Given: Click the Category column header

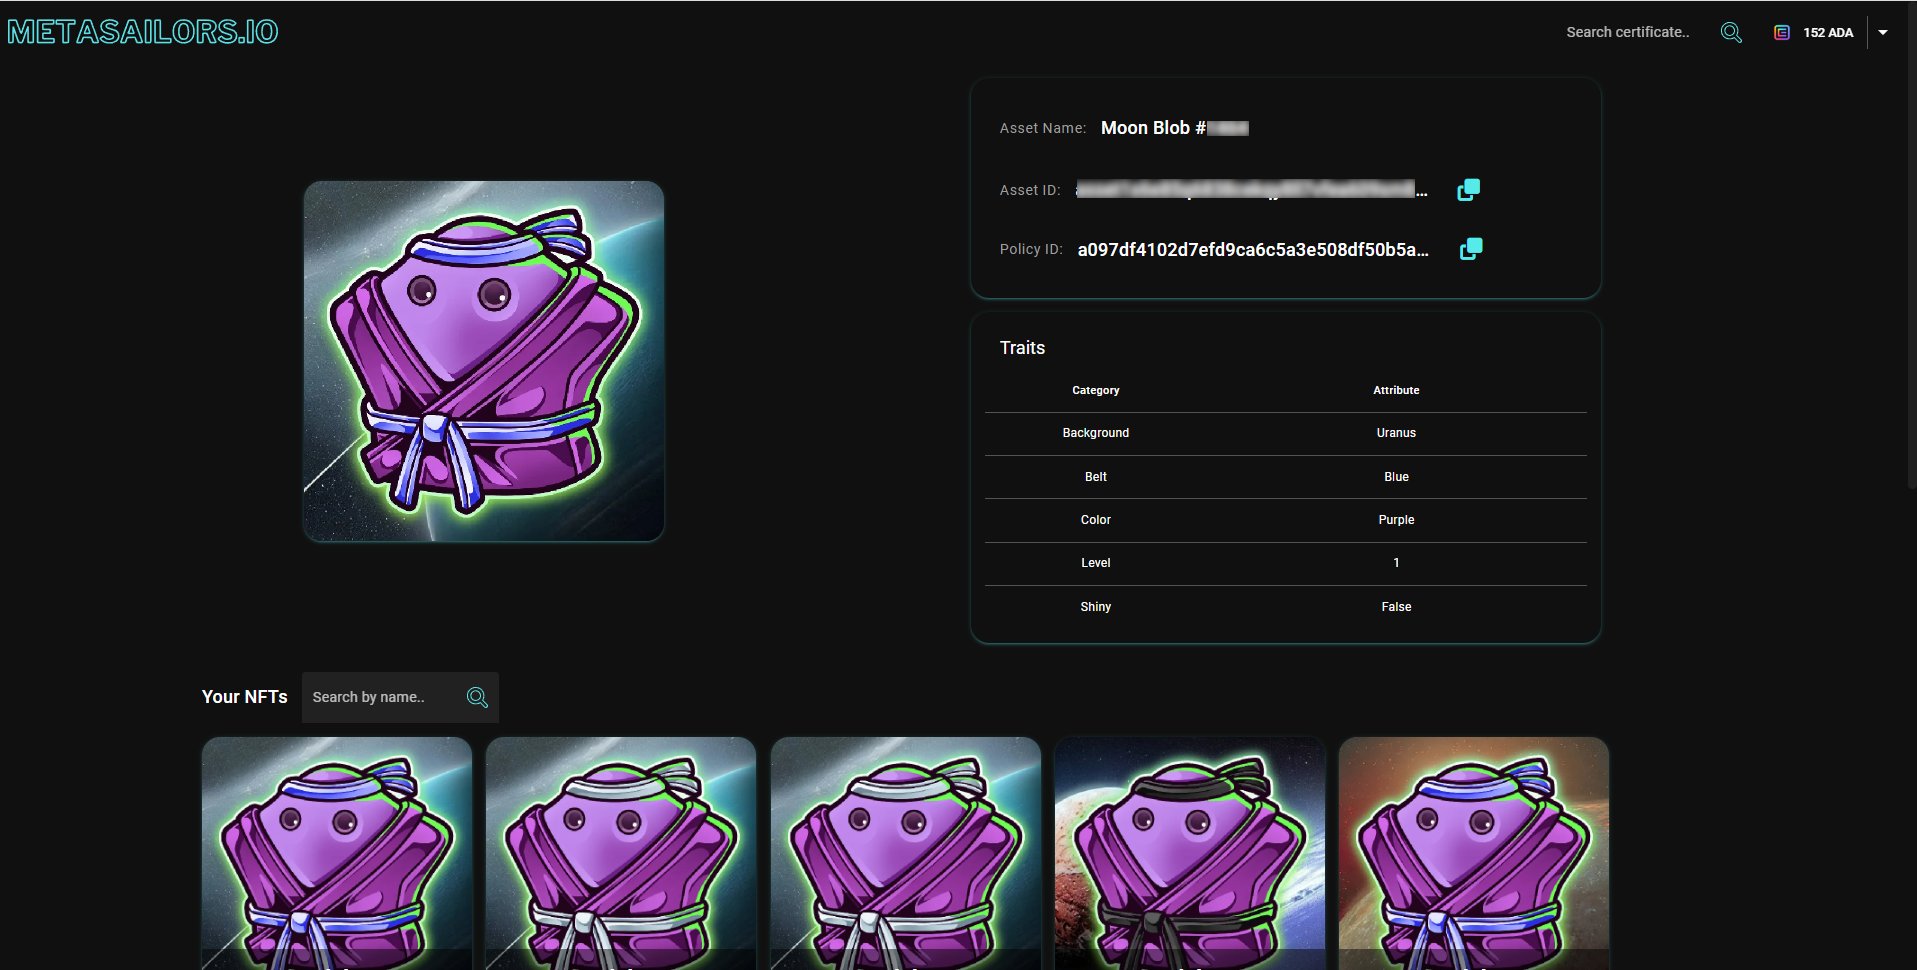Looking at the screenshot, I should coord(1096,390).
